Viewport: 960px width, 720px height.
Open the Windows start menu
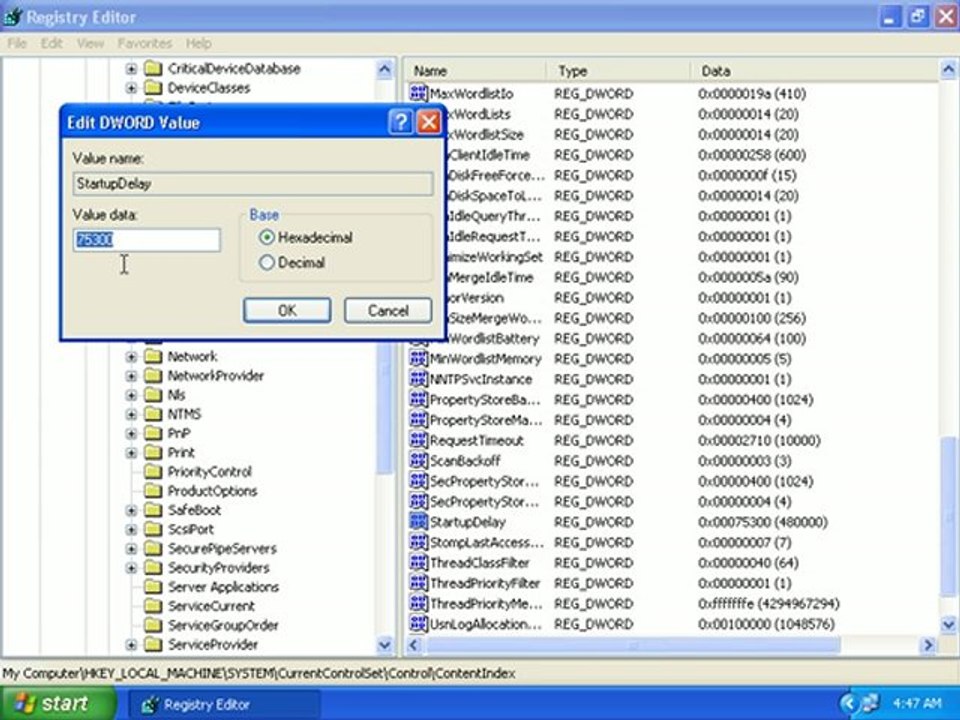(58, 703)
